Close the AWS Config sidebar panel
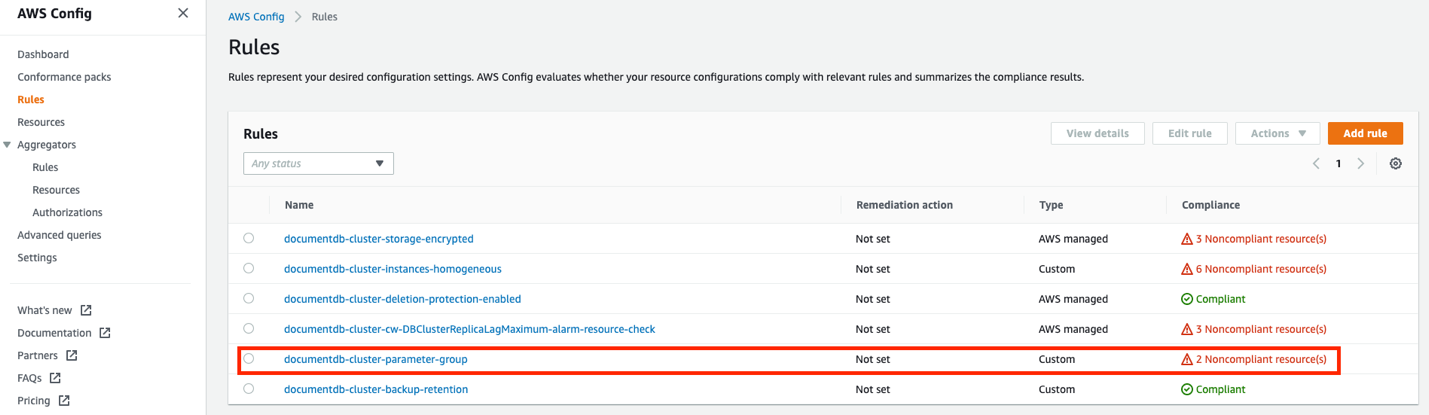This screenshot has height=415, width=1429. point(182,13)
